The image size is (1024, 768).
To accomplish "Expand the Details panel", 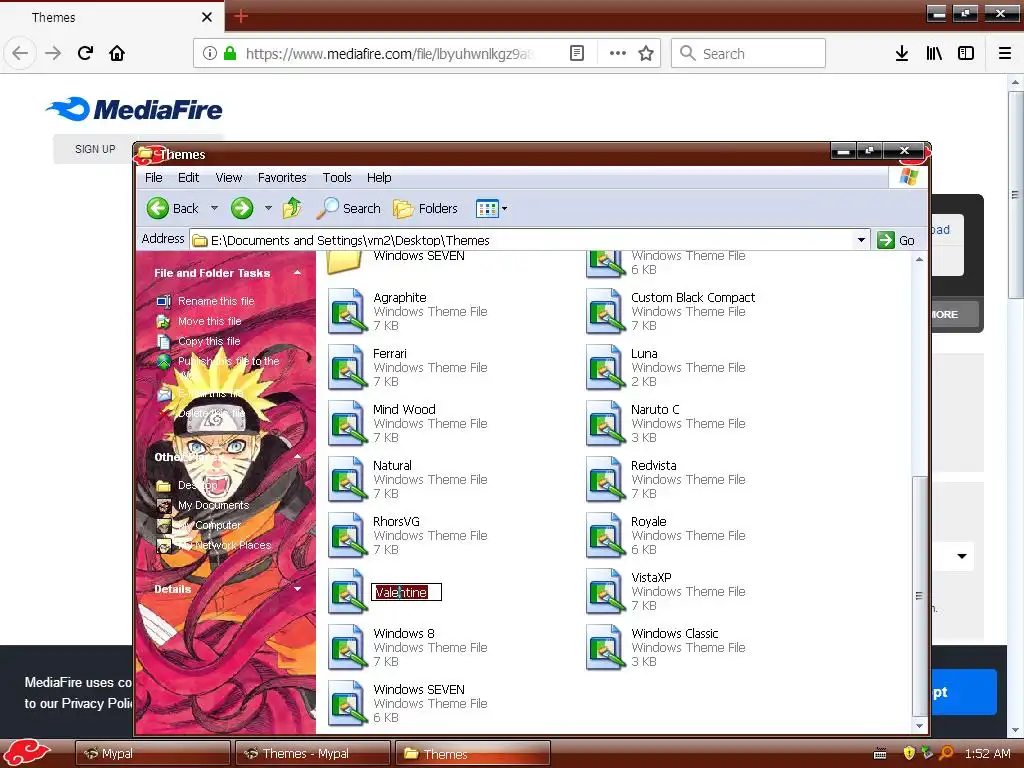I will [x=298, y=589].
